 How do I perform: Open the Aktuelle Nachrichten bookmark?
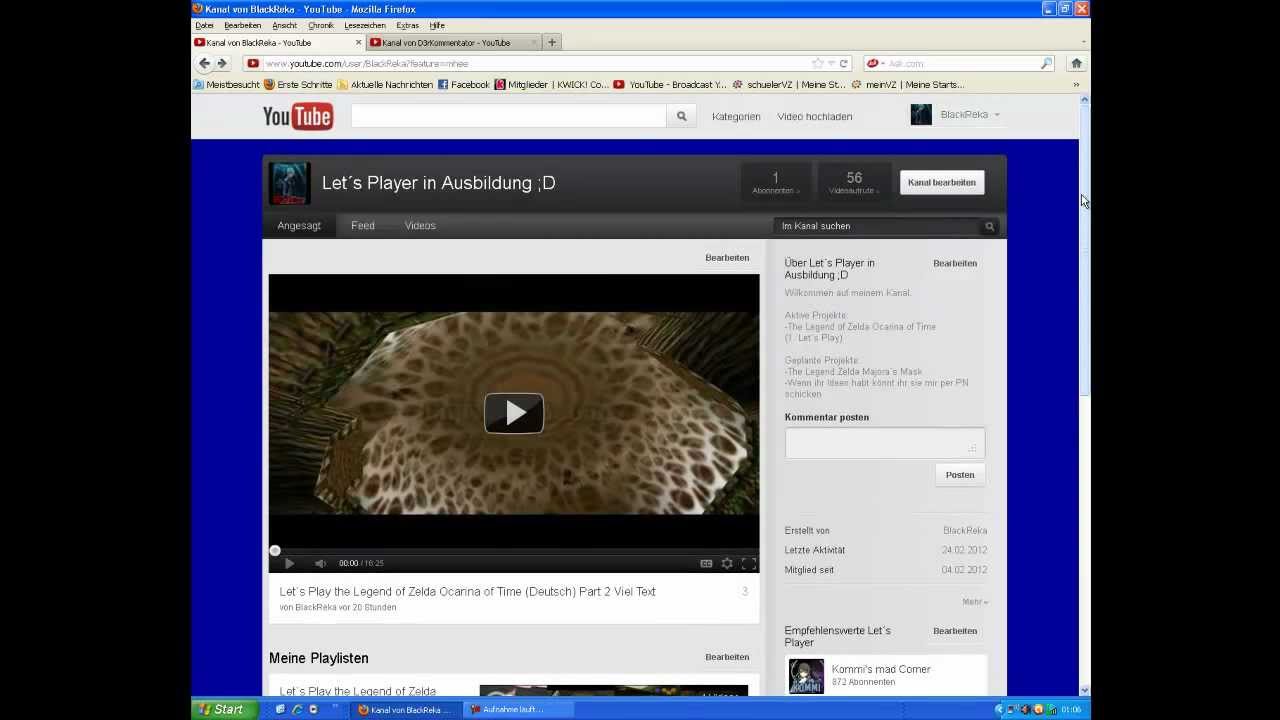click(x=385, y=85)
